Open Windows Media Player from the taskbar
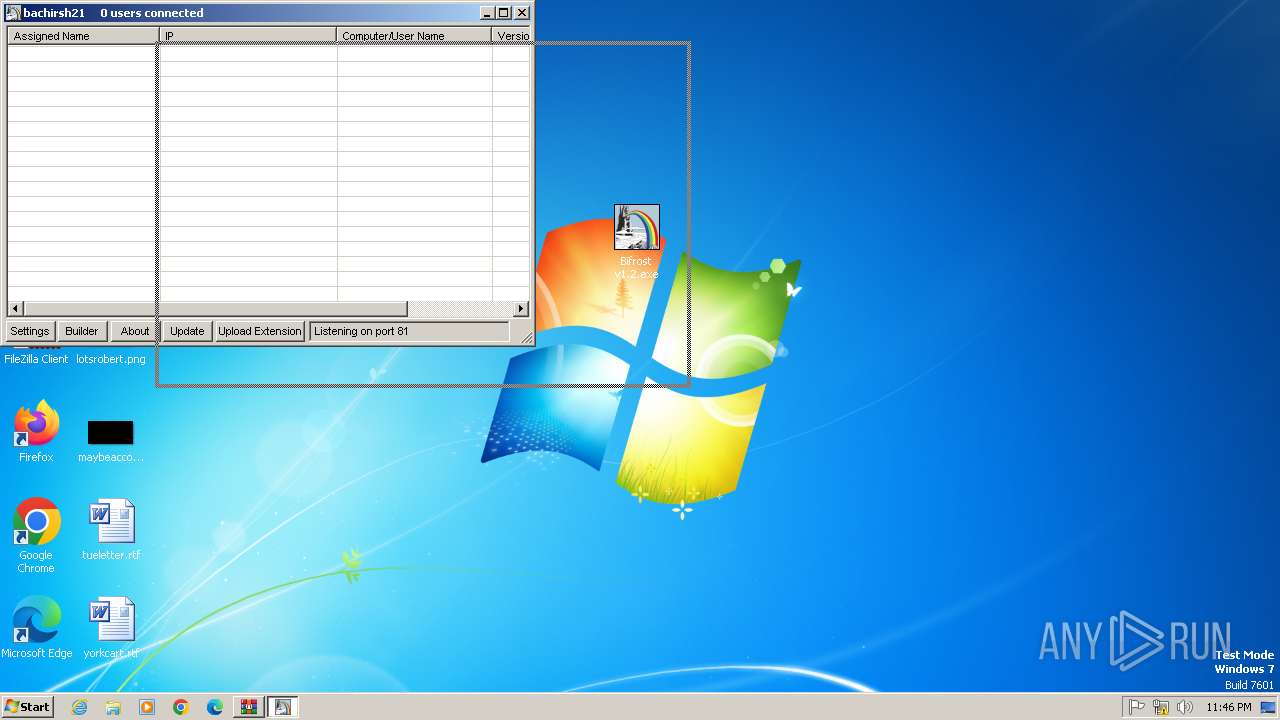 pyautogui.click(x=147, y=707)
